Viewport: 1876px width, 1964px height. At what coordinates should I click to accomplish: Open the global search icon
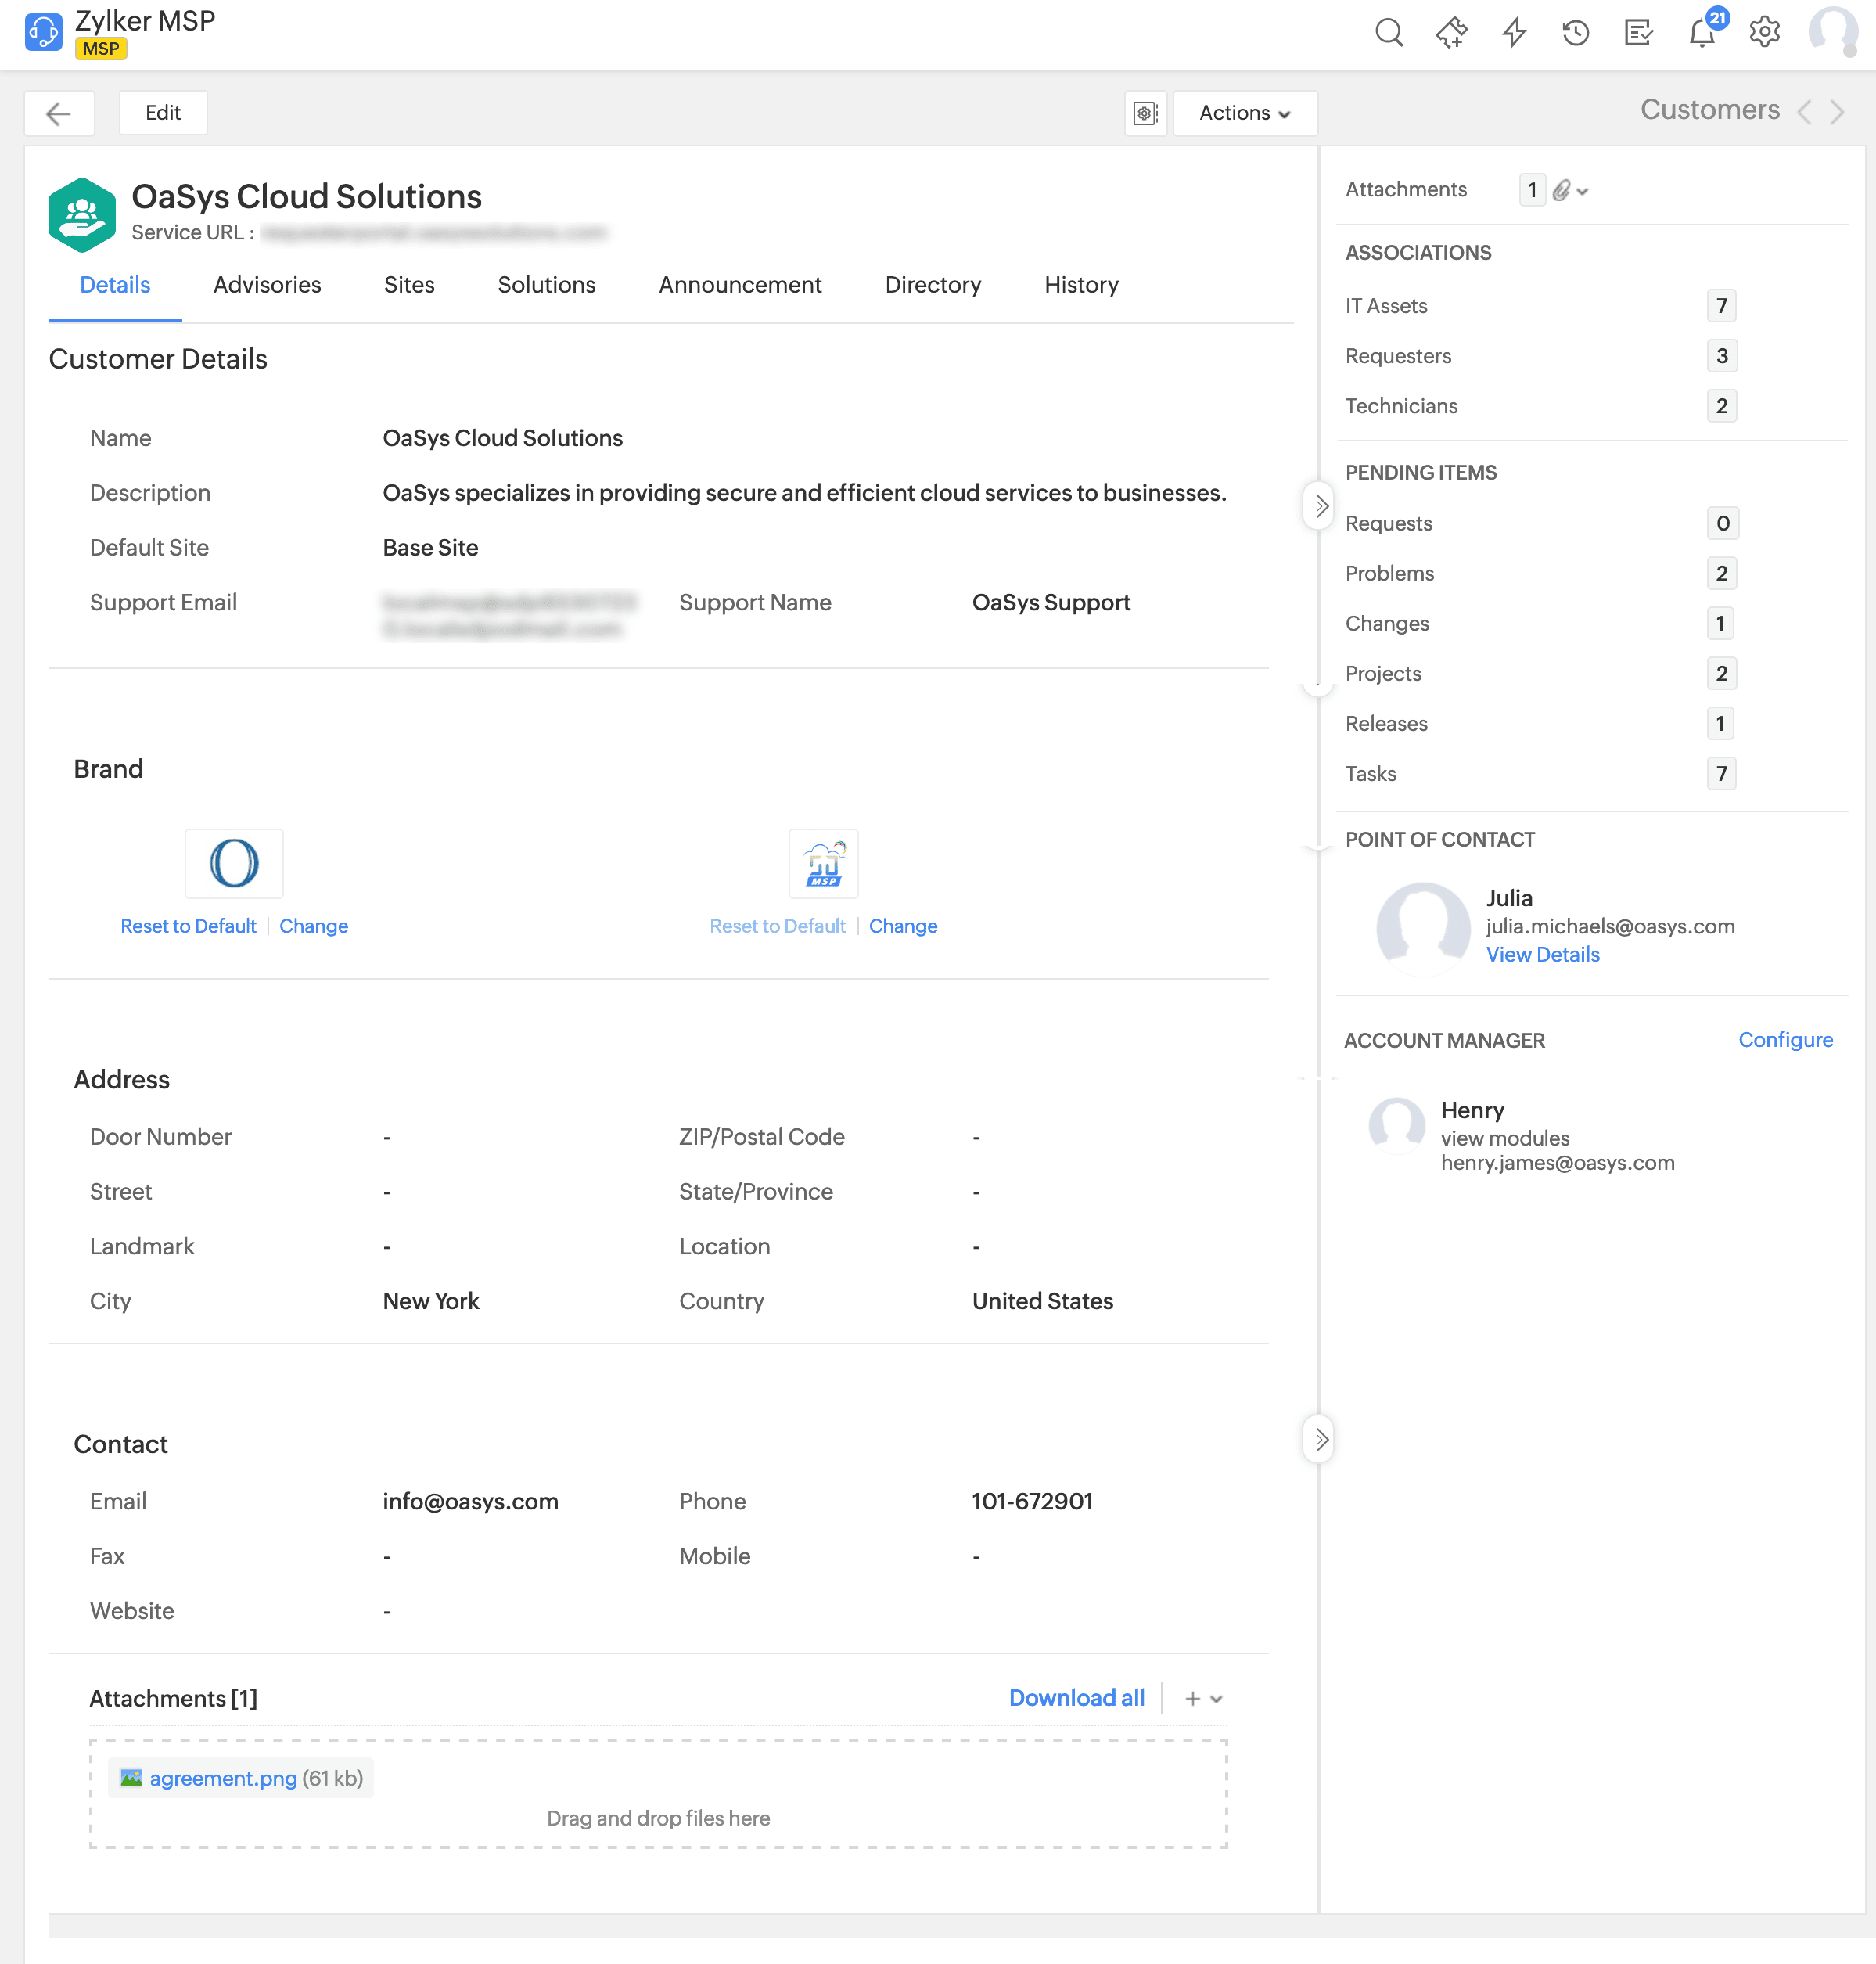[x=1388, y=33]
